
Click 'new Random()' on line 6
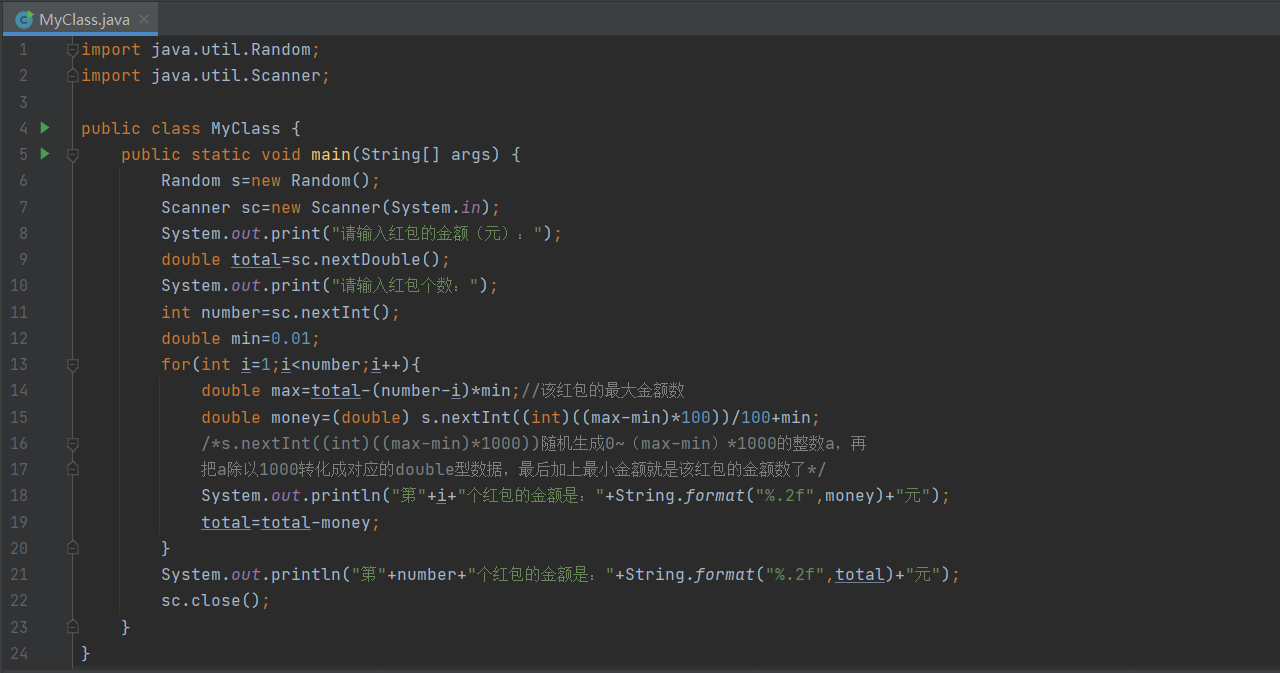[311, 180]
